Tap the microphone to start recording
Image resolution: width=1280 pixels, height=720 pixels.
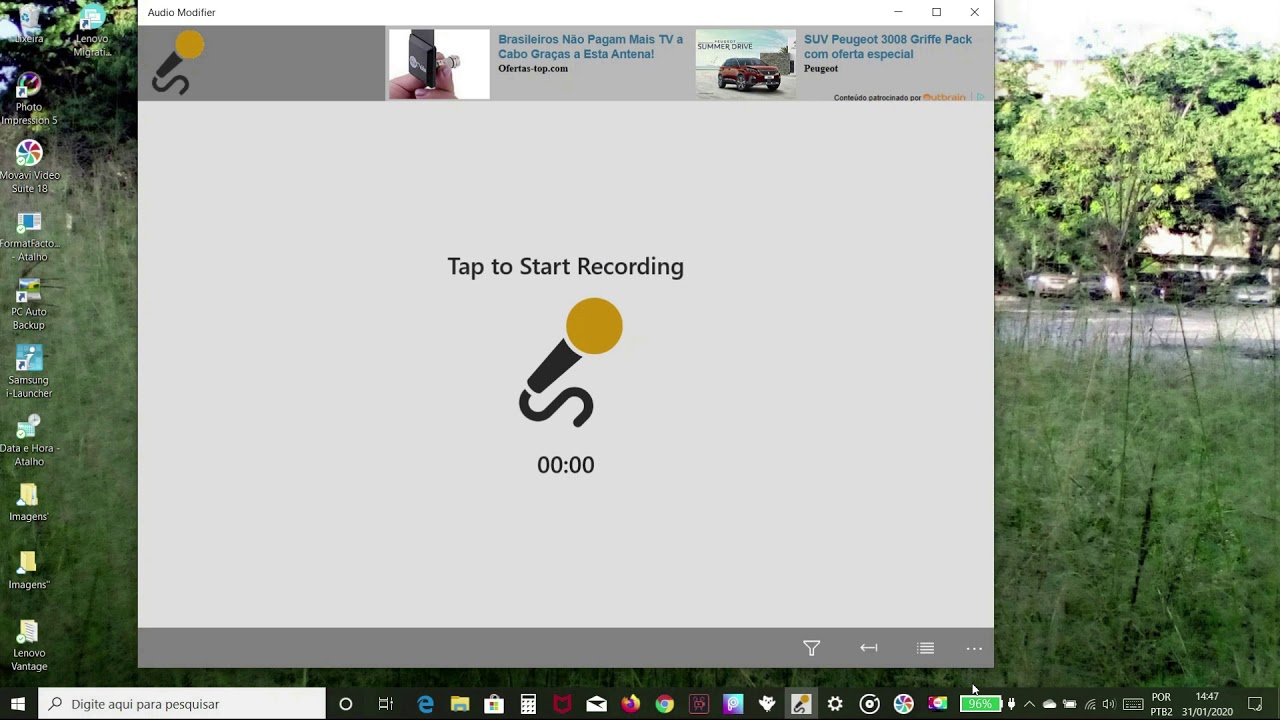(570, 362)
